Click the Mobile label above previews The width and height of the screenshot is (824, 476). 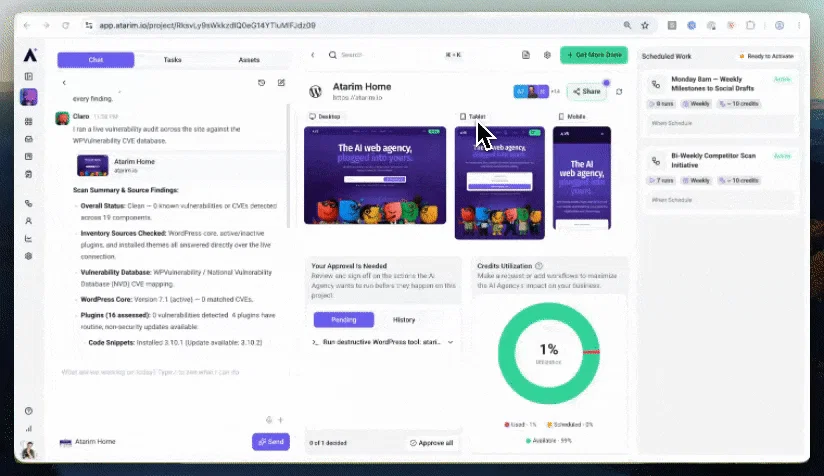point(572,117)
